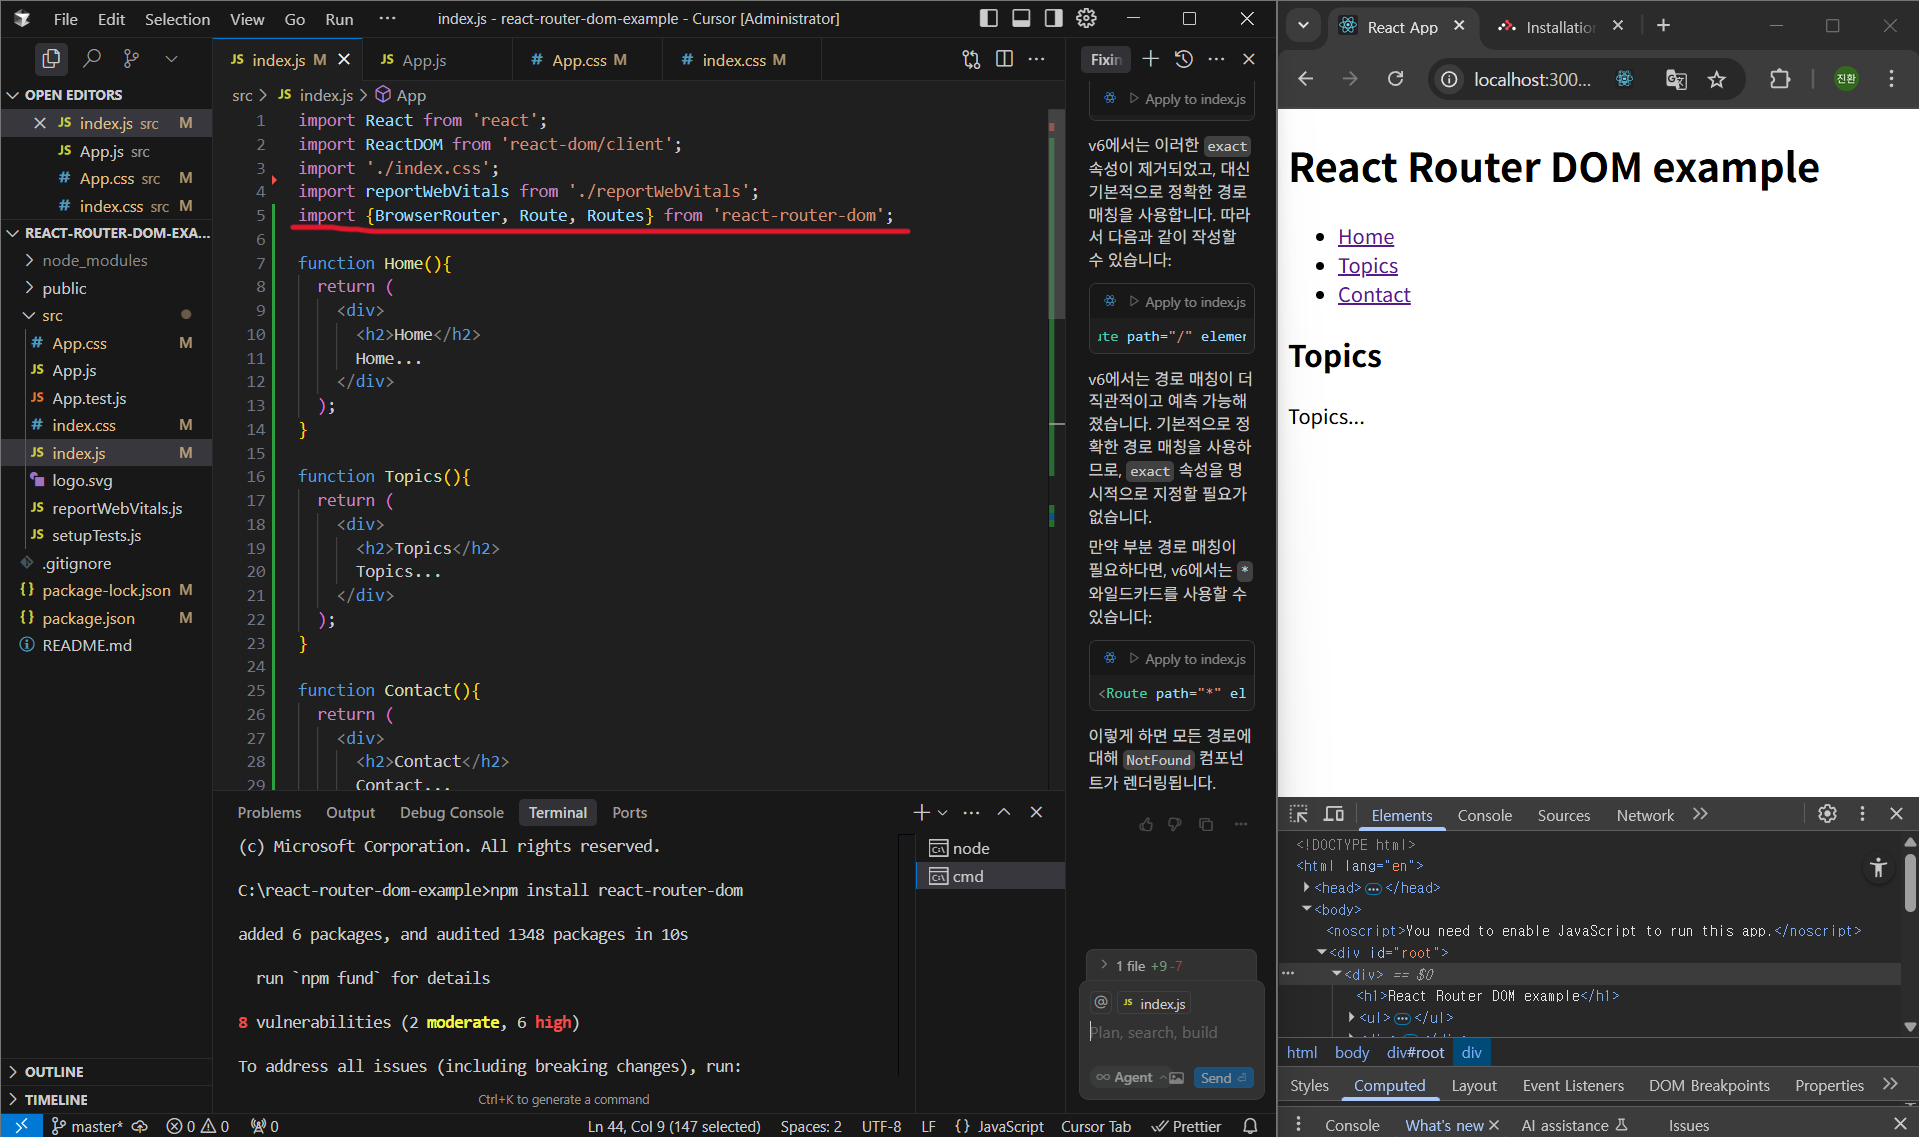Viewport: 1919px width, 1137px height.
Task: Select the node terminal session
Action: [990, 848]
